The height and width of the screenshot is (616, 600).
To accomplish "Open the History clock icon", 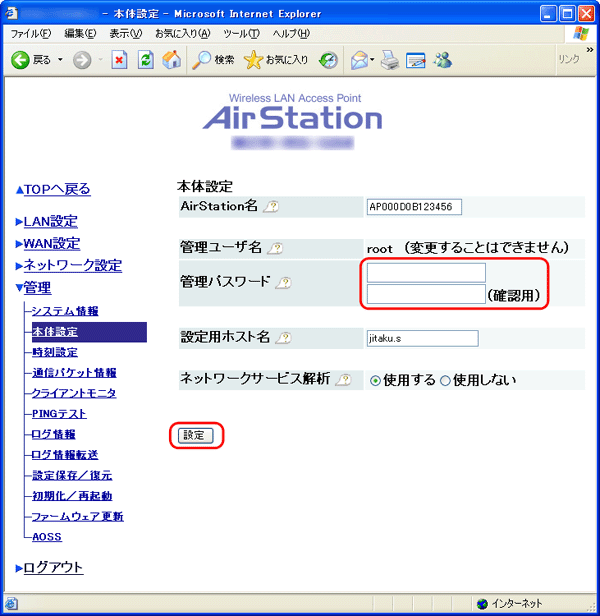I will (x=328, y=60).
